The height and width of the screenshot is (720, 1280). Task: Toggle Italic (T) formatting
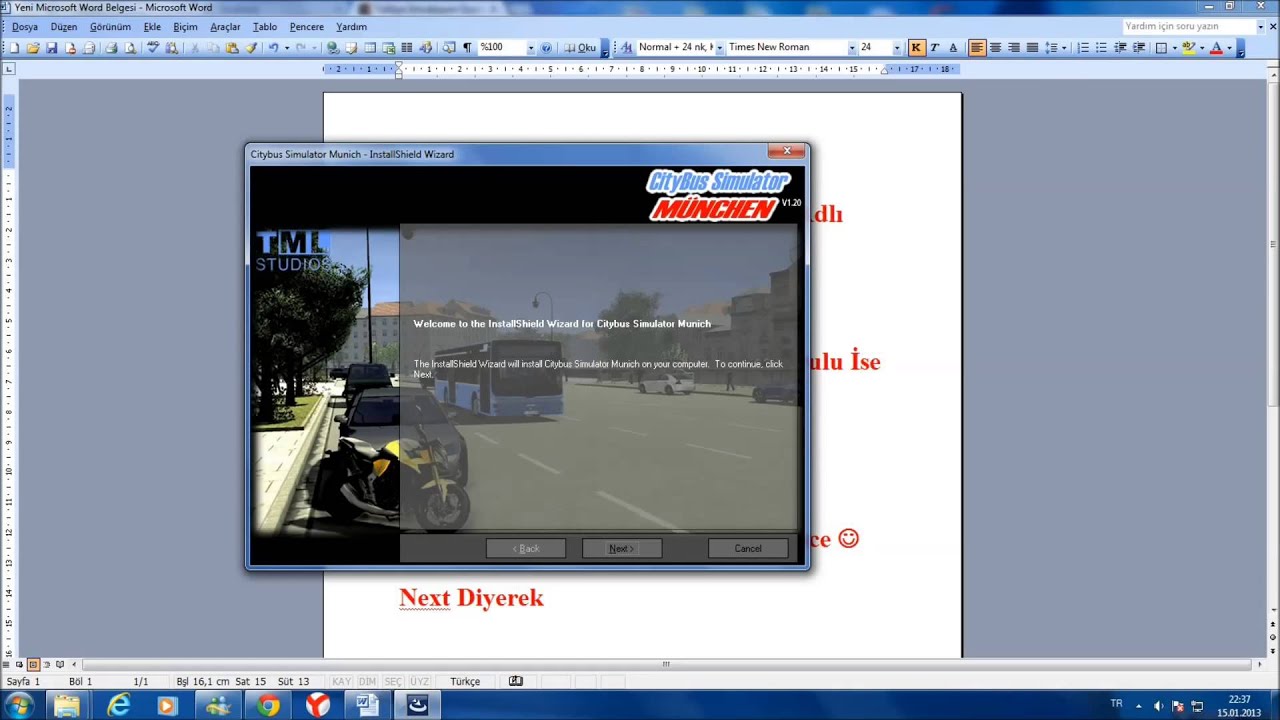(x=934, y=47)
